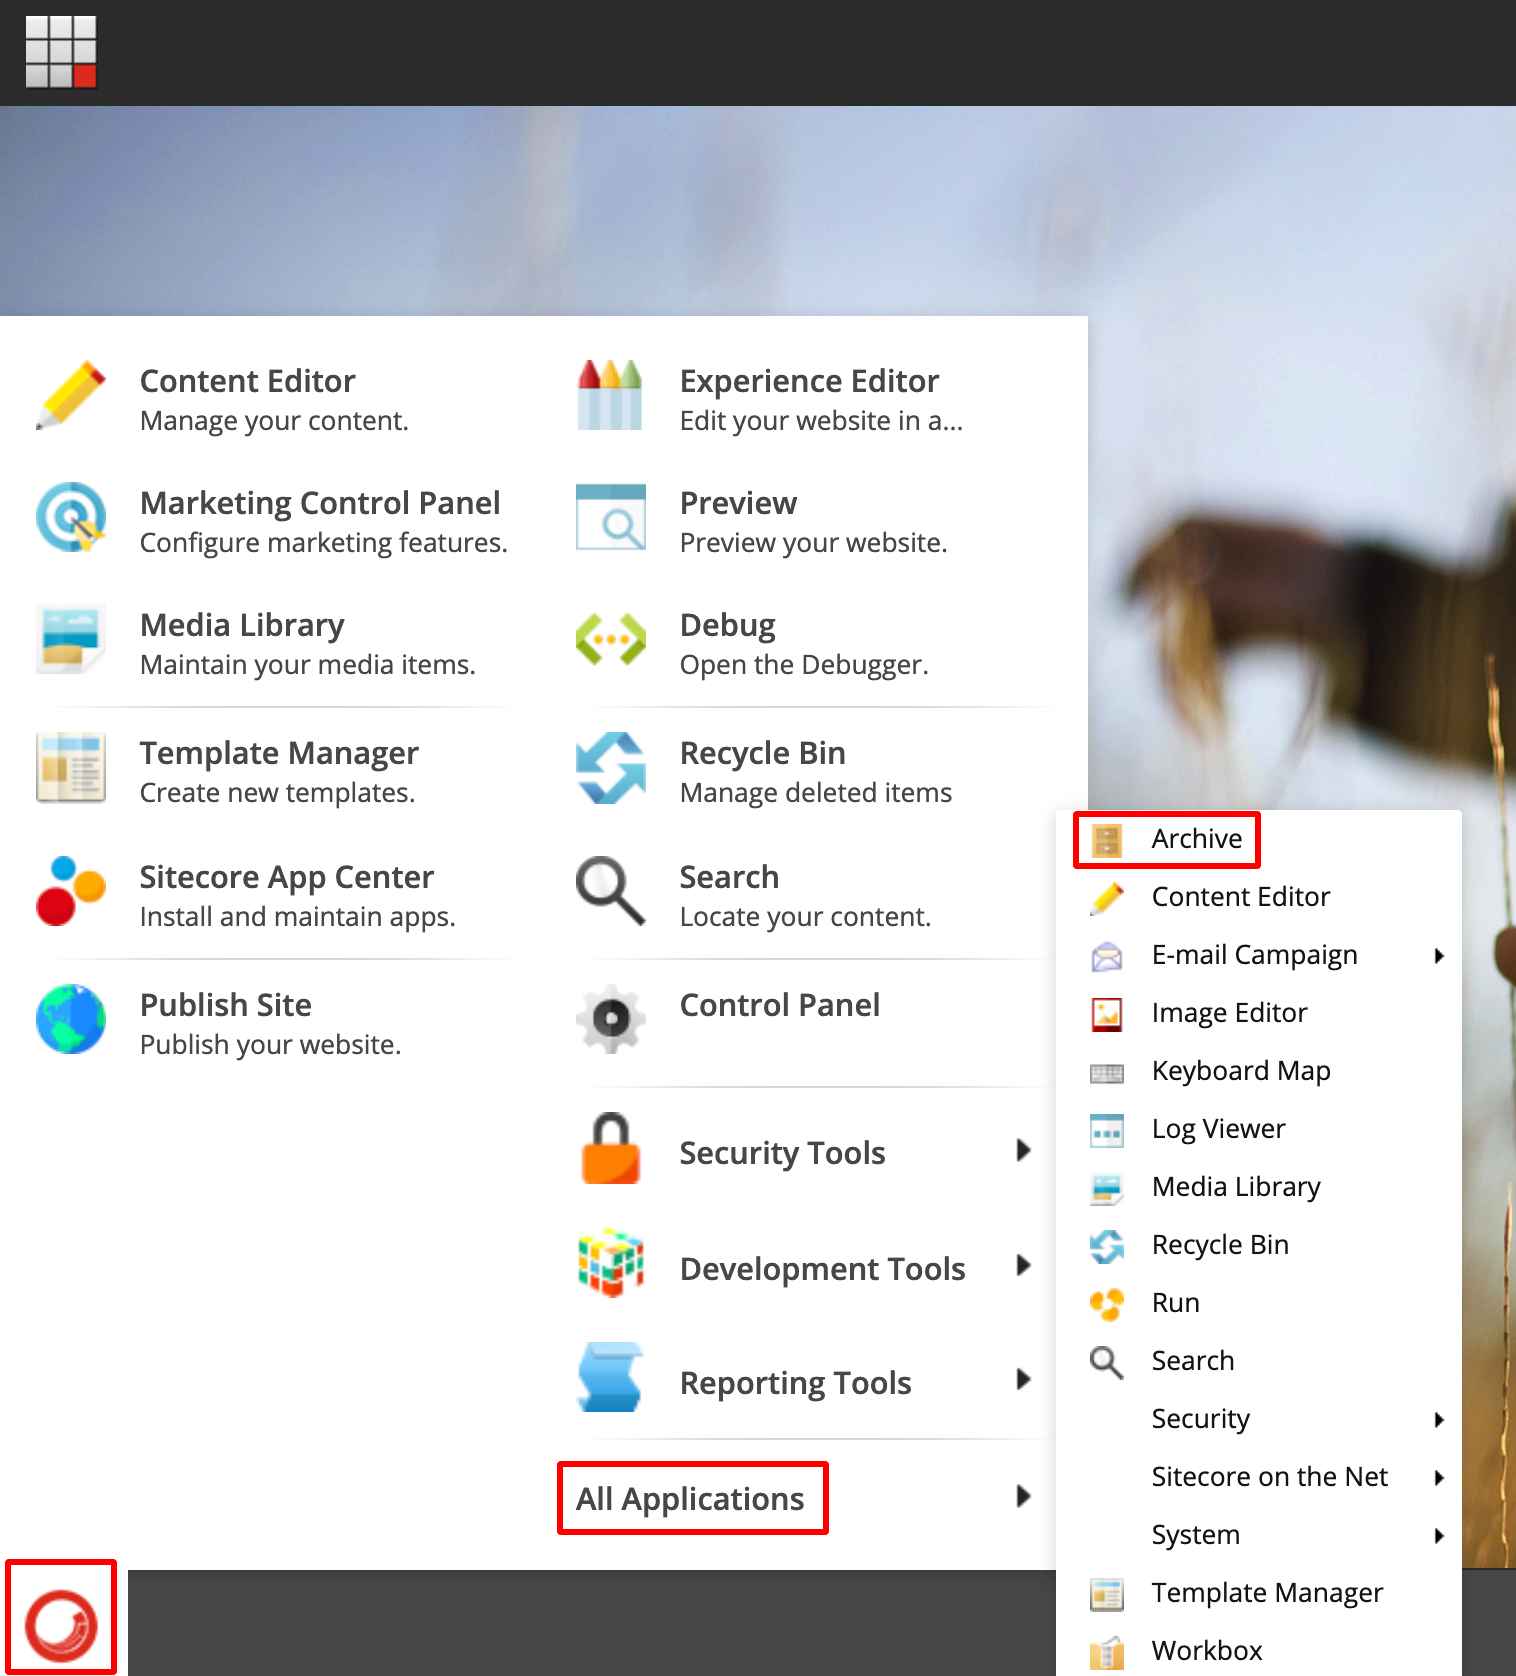Screen dimensions: 1516x1676
Task: Expand the Development Tools submenu arrow
Action: 1023,1265
